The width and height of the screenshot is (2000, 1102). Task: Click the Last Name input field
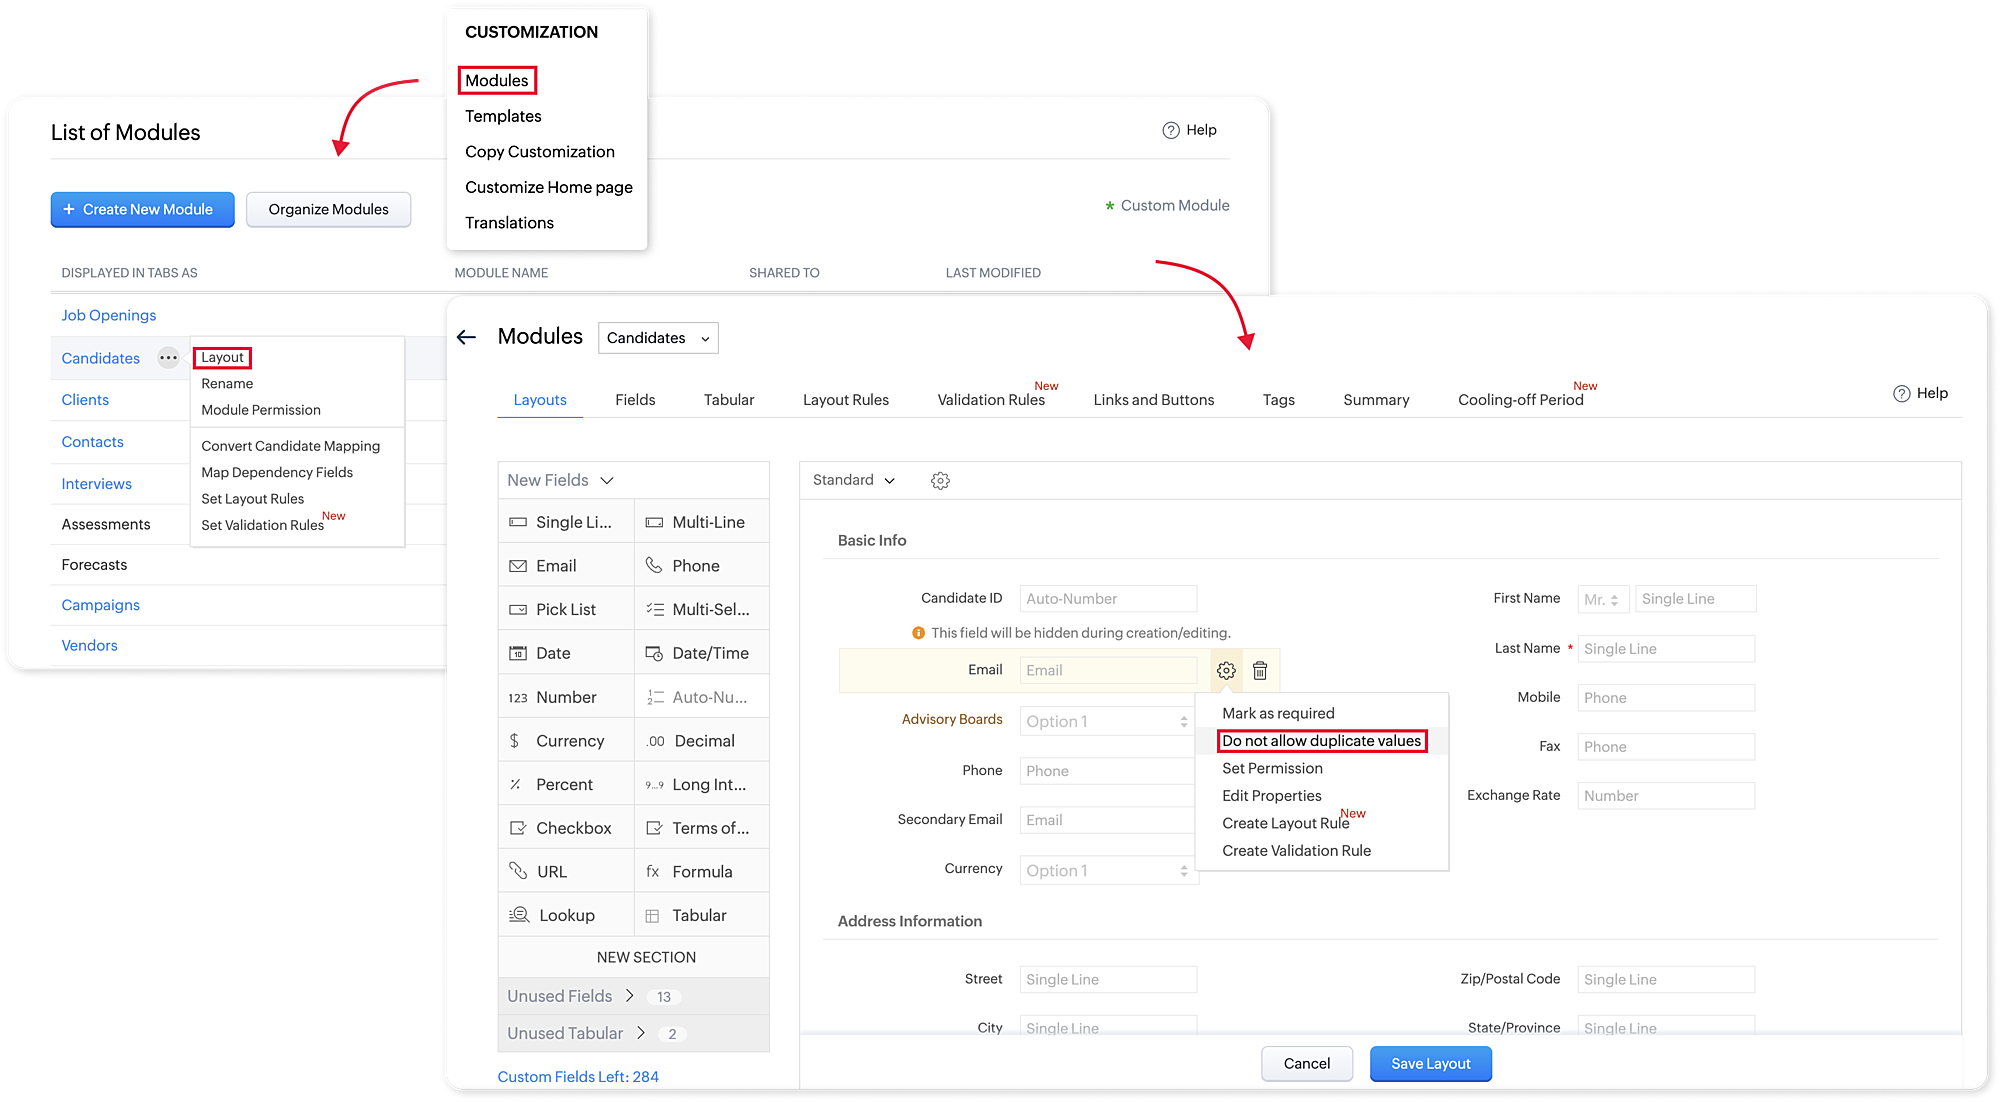tap(1665, 649)
